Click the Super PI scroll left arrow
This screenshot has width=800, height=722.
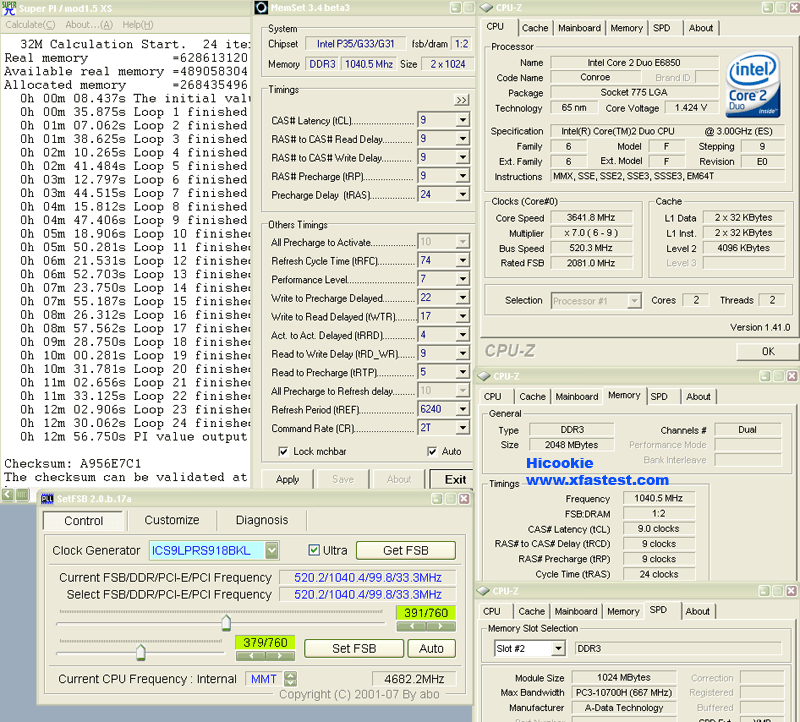tap(8, 494)
